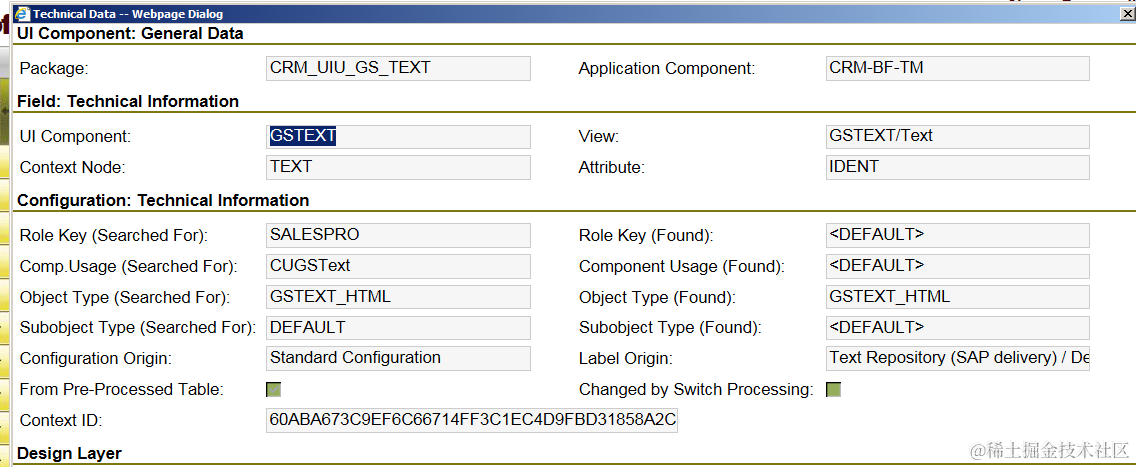This screenshot has width=1136, height=467.
Task: Close the Technical Data webpage dialog
Action: 1127,14
